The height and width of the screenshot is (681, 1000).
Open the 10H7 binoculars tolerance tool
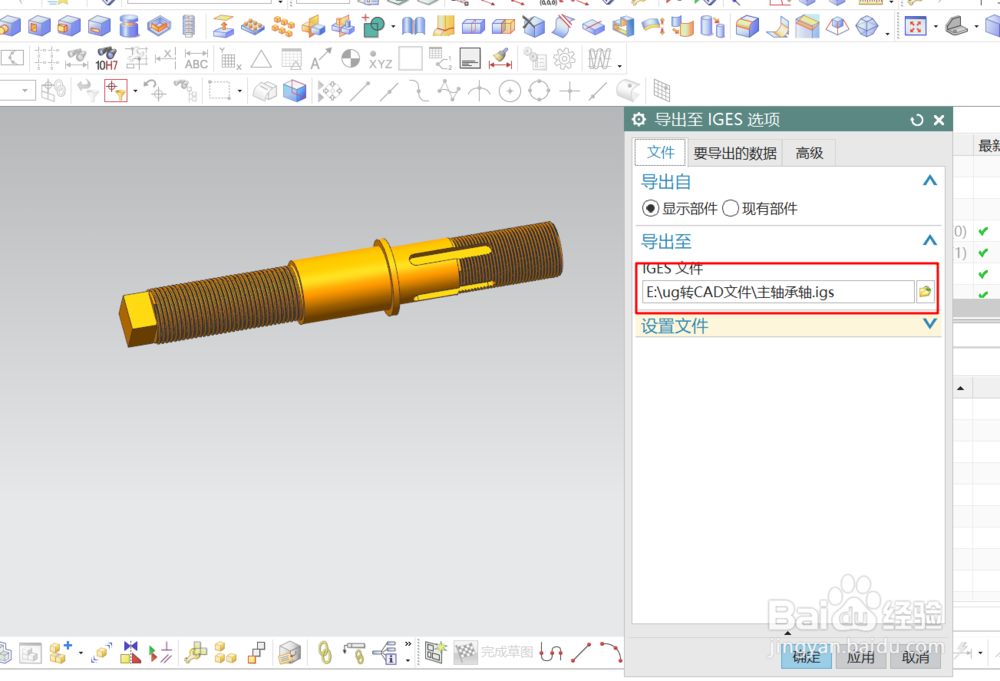coord(107,59)
